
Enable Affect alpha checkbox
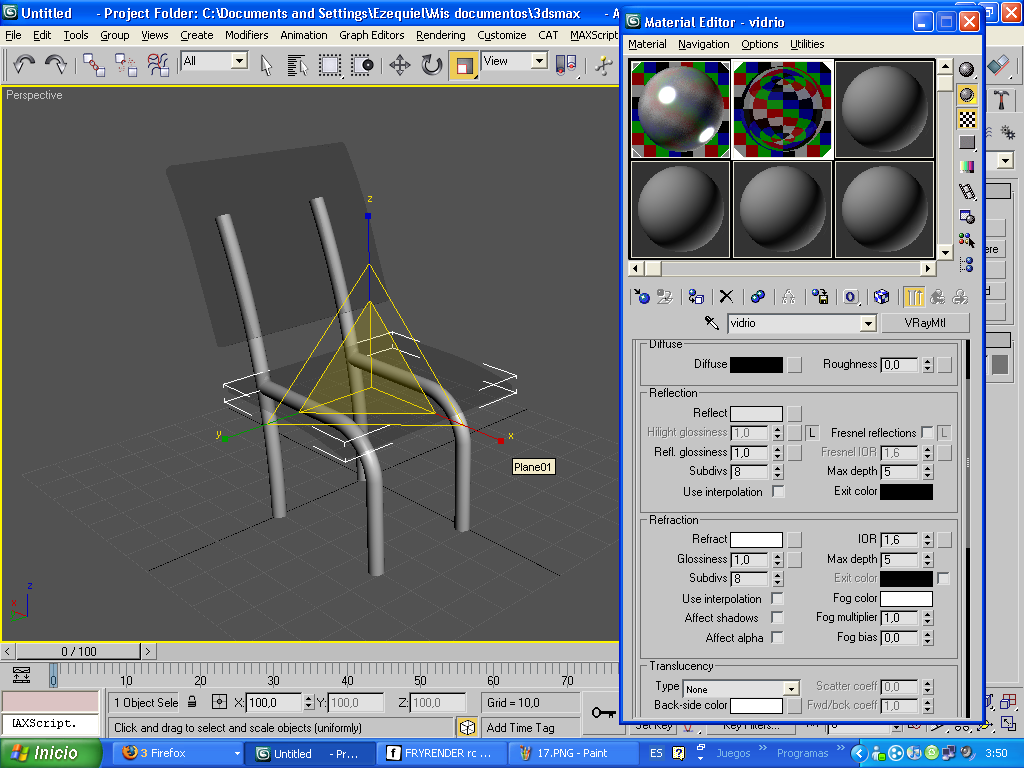(777, 637)
